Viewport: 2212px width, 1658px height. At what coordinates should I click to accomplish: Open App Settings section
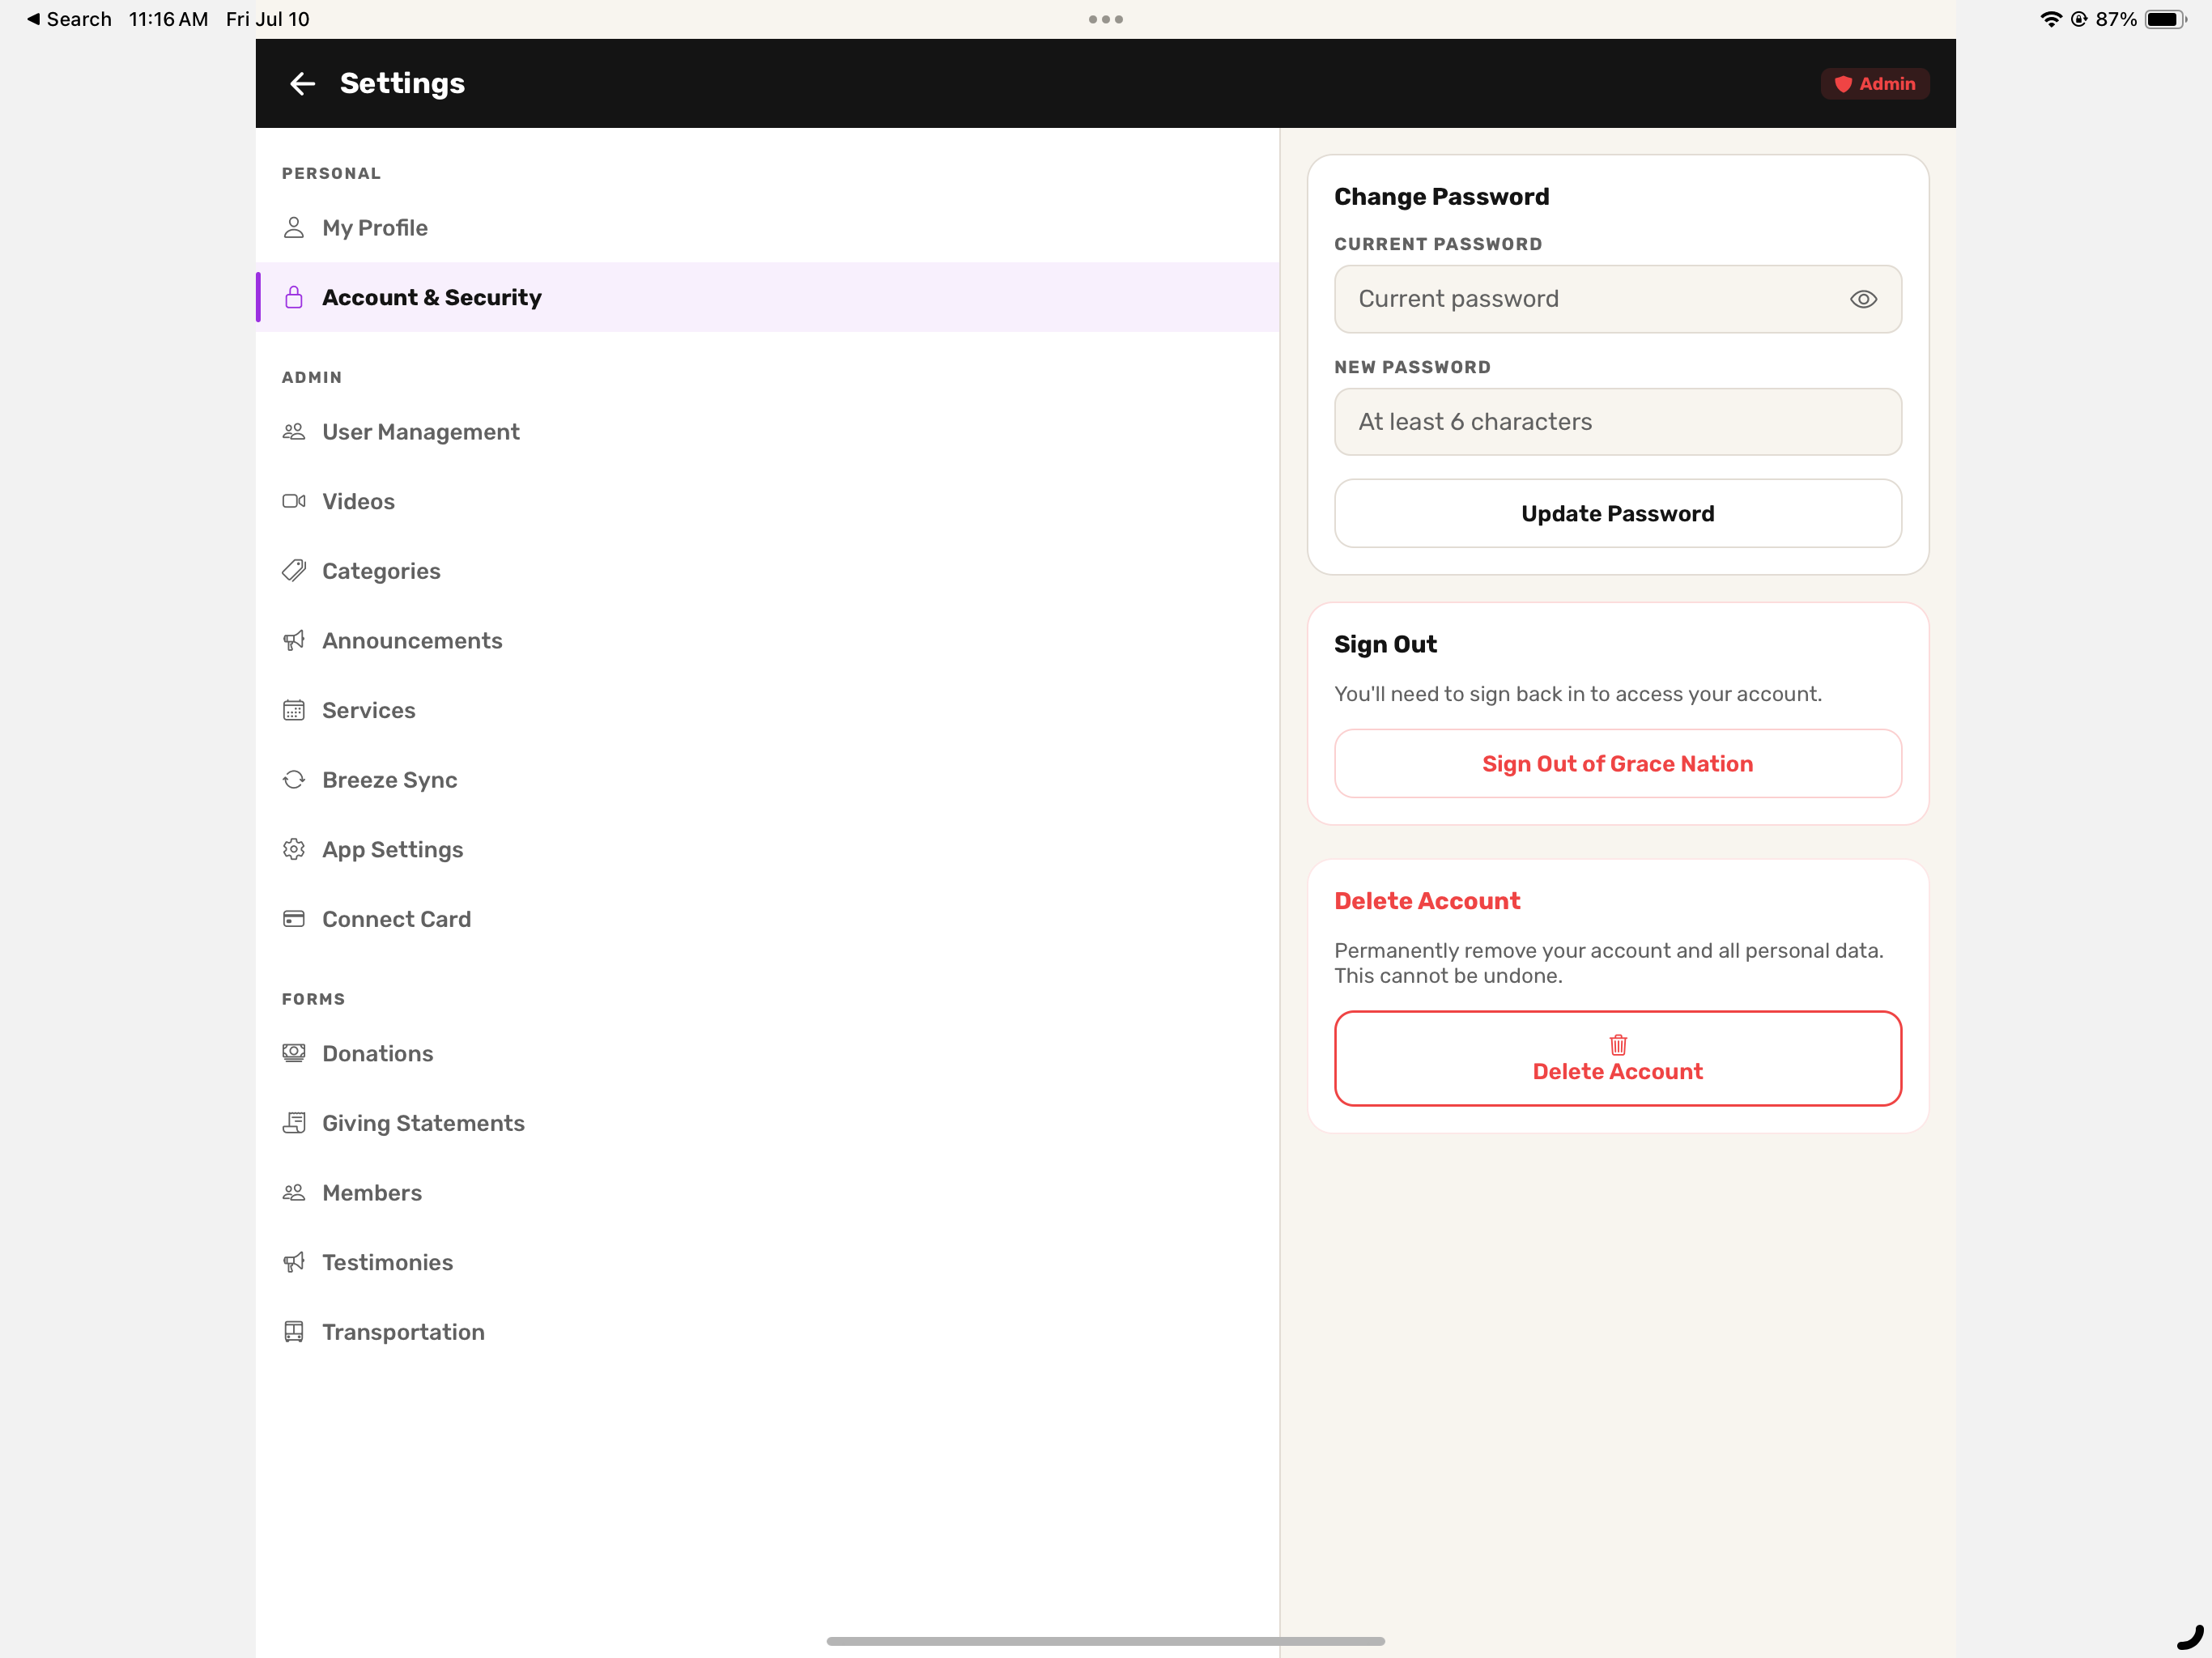click(x=768, y=849)
